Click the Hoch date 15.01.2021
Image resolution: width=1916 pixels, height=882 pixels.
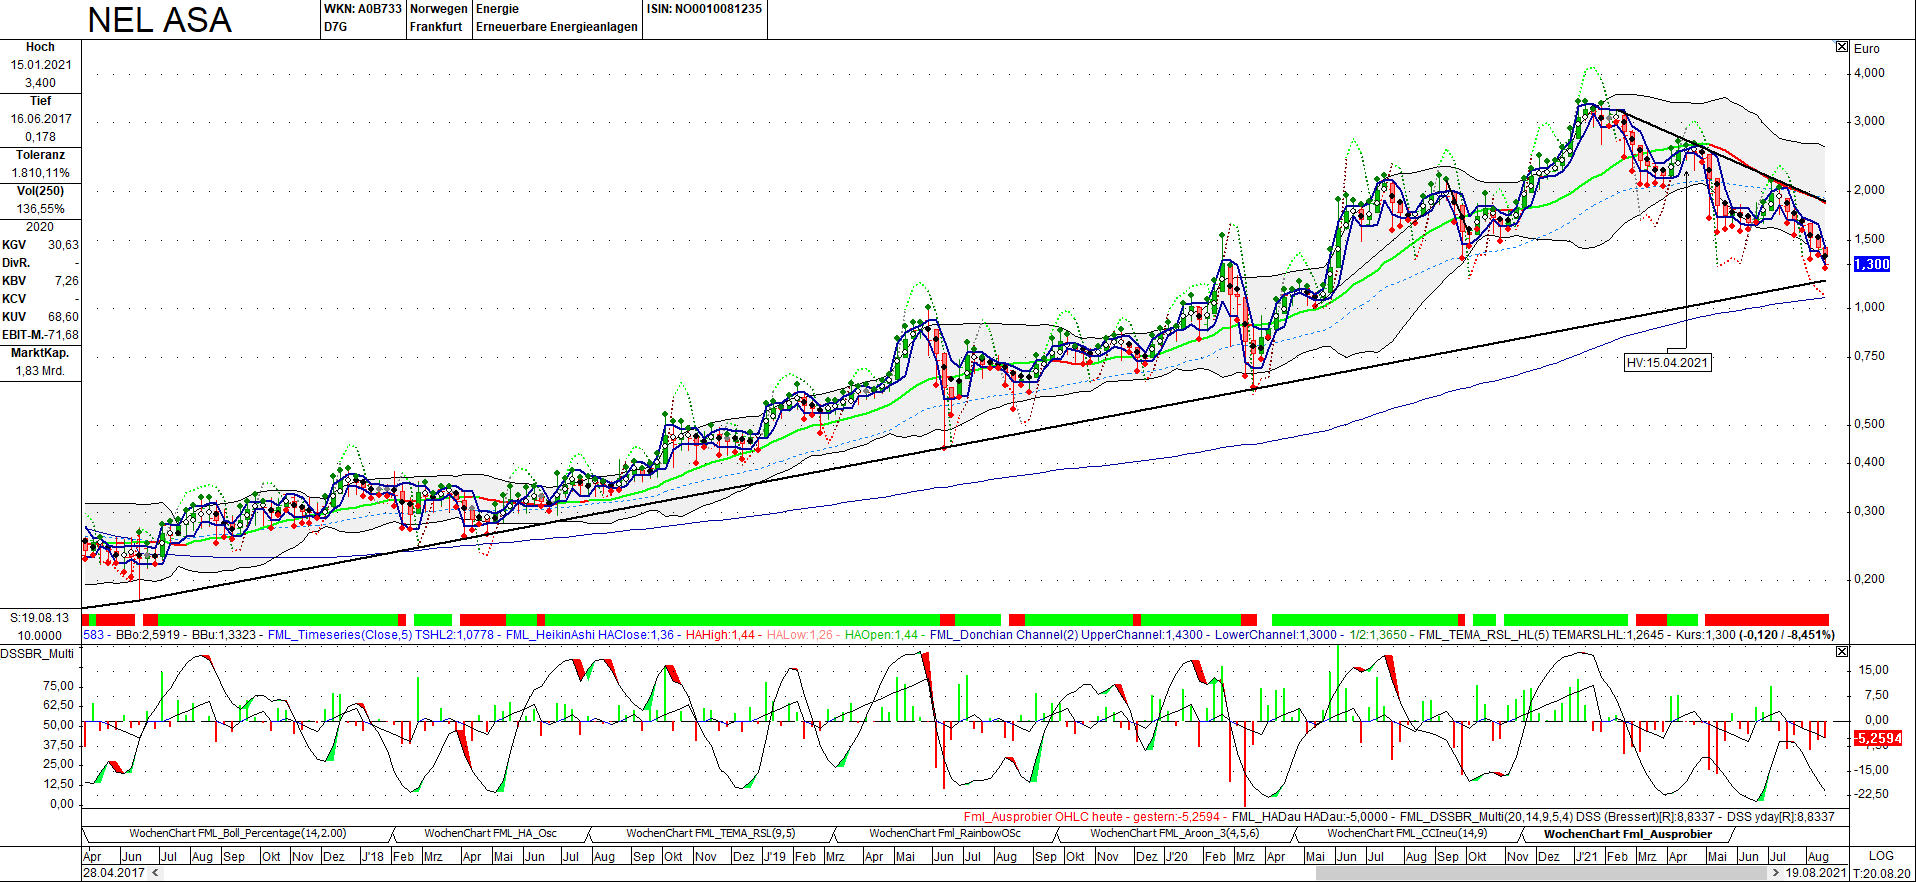[x=41, y=65]
